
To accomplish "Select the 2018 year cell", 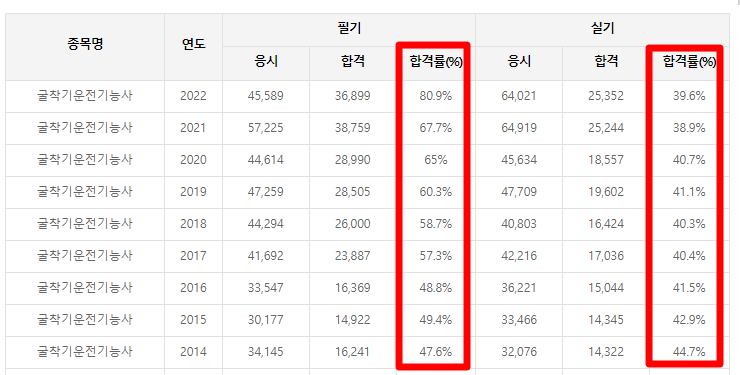I will pos(193,224).
